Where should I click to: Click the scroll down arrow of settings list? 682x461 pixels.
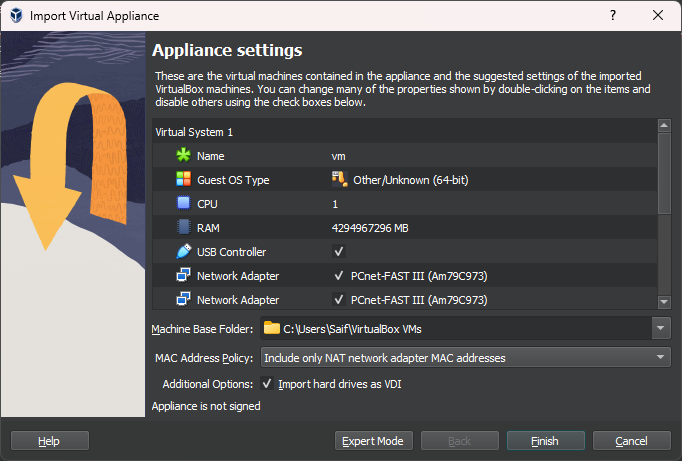(664, 301)
